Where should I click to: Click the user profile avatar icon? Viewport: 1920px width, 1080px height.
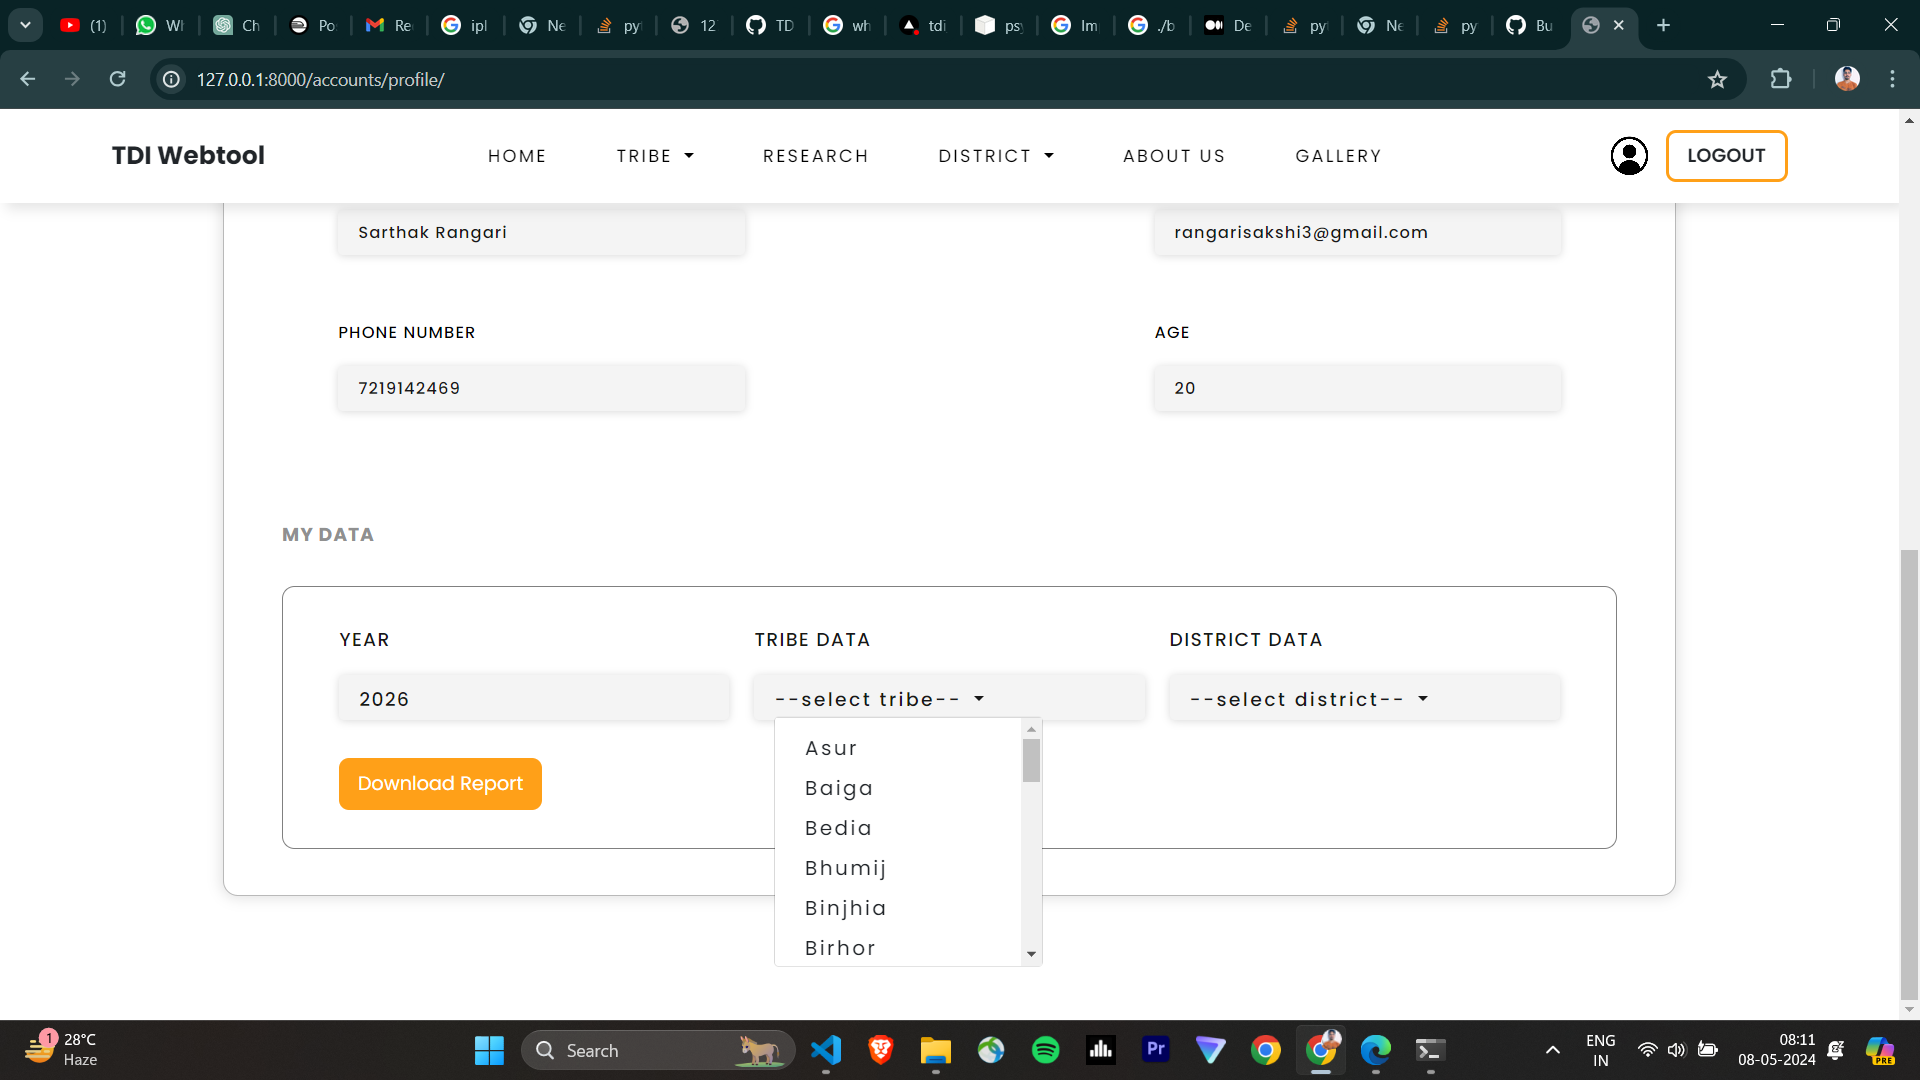click(x=1628, y=156)
